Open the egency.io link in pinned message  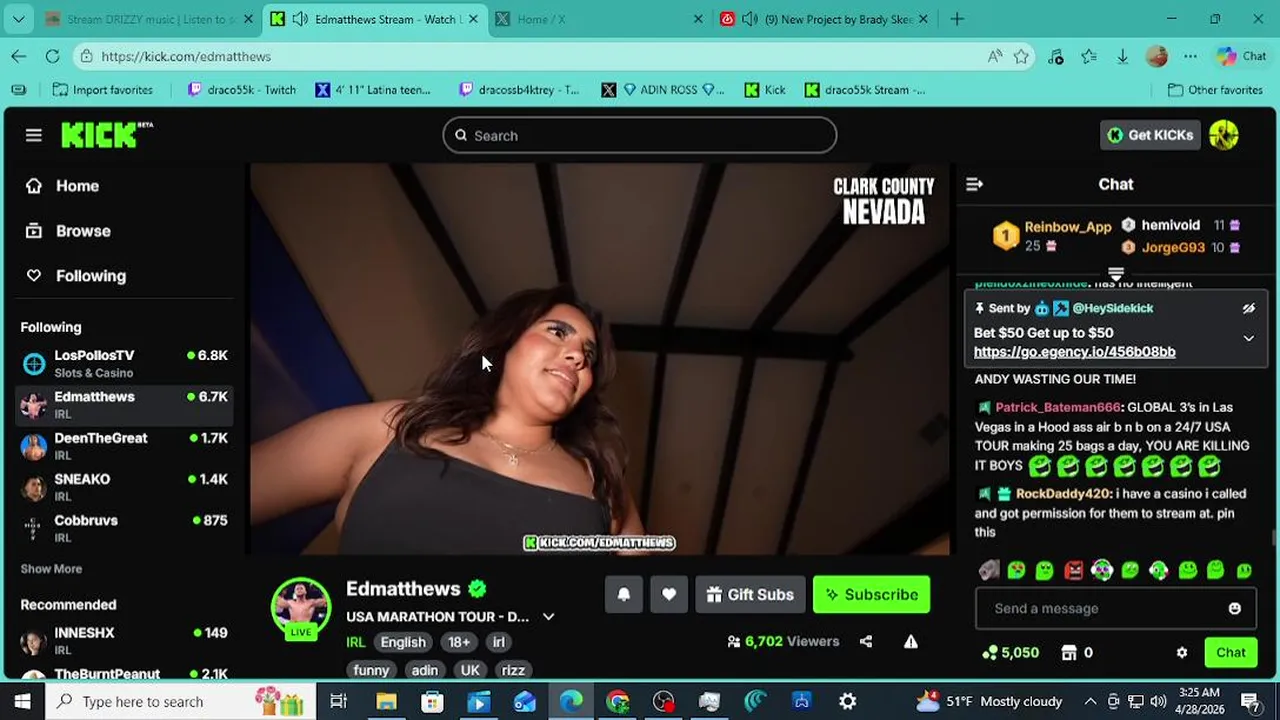click(x=1074, y=352)
